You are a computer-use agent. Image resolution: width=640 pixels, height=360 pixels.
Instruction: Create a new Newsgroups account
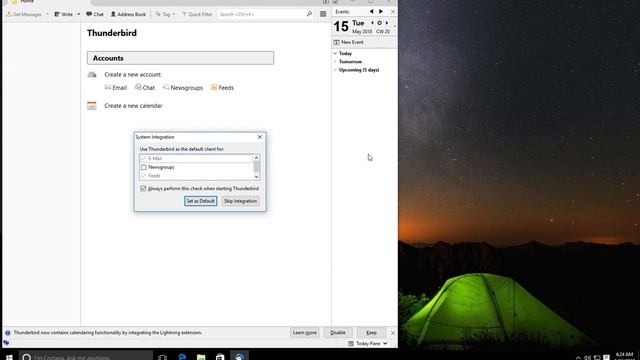coord(182,87)
